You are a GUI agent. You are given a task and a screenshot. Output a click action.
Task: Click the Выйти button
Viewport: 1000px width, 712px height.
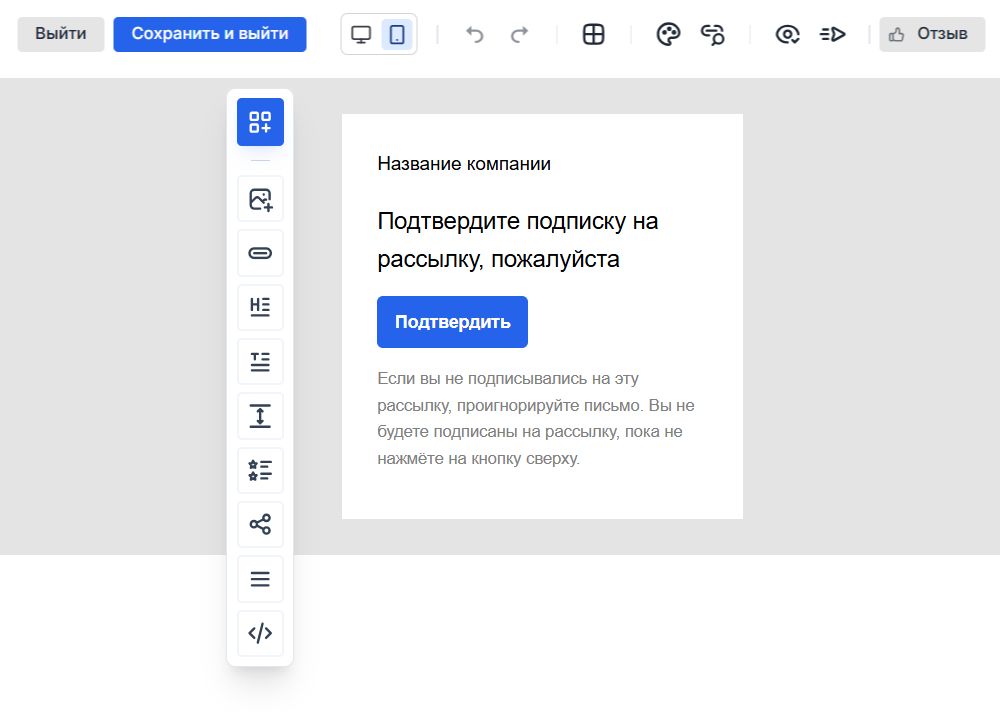click(x=61, y=34)
